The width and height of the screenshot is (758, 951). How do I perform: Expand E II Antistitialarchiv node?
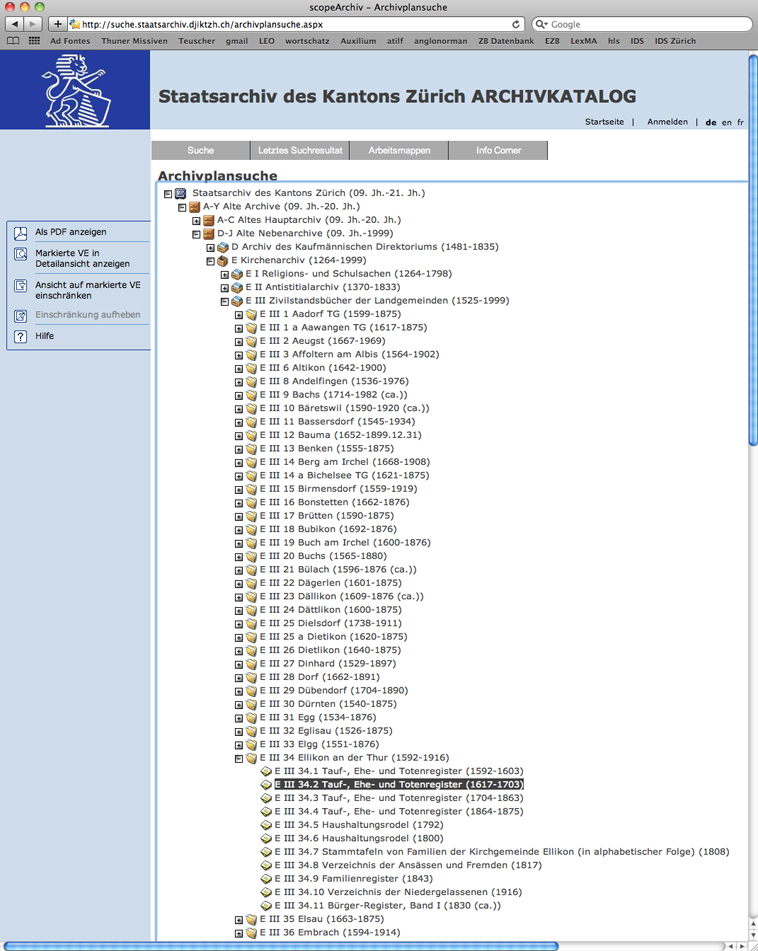tap(224, 288)
